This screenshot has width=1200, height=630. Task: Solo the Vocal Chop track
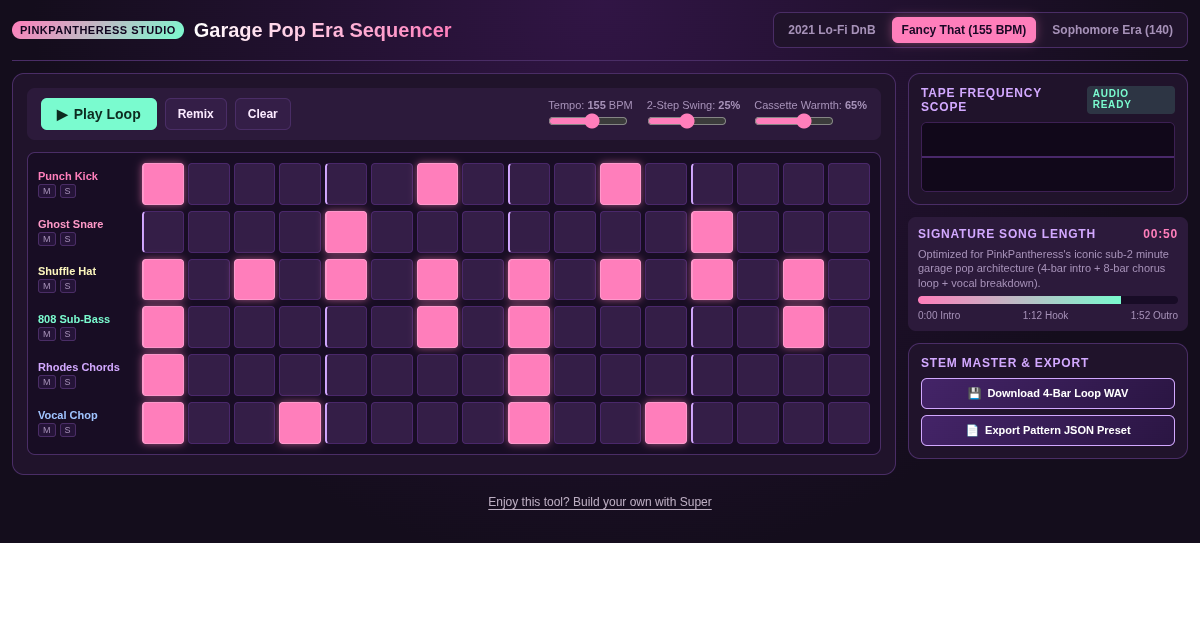click(x=68, y=430)
